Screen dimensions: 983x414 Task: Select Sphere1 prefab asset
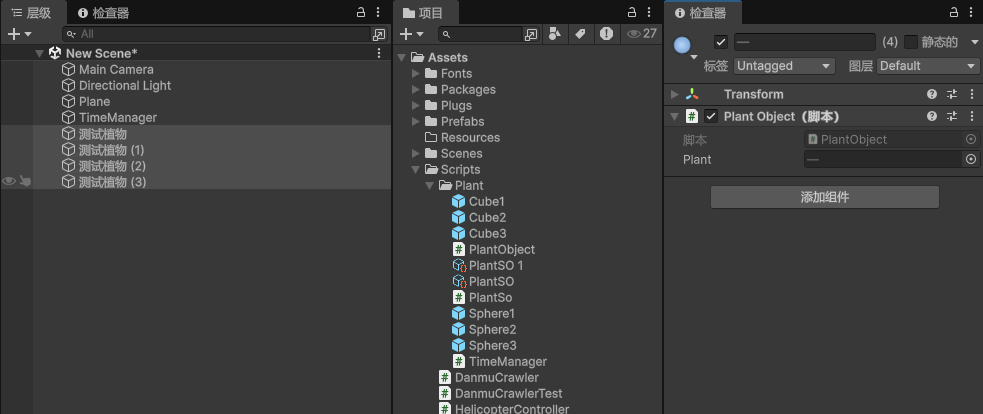pos(483,314)
